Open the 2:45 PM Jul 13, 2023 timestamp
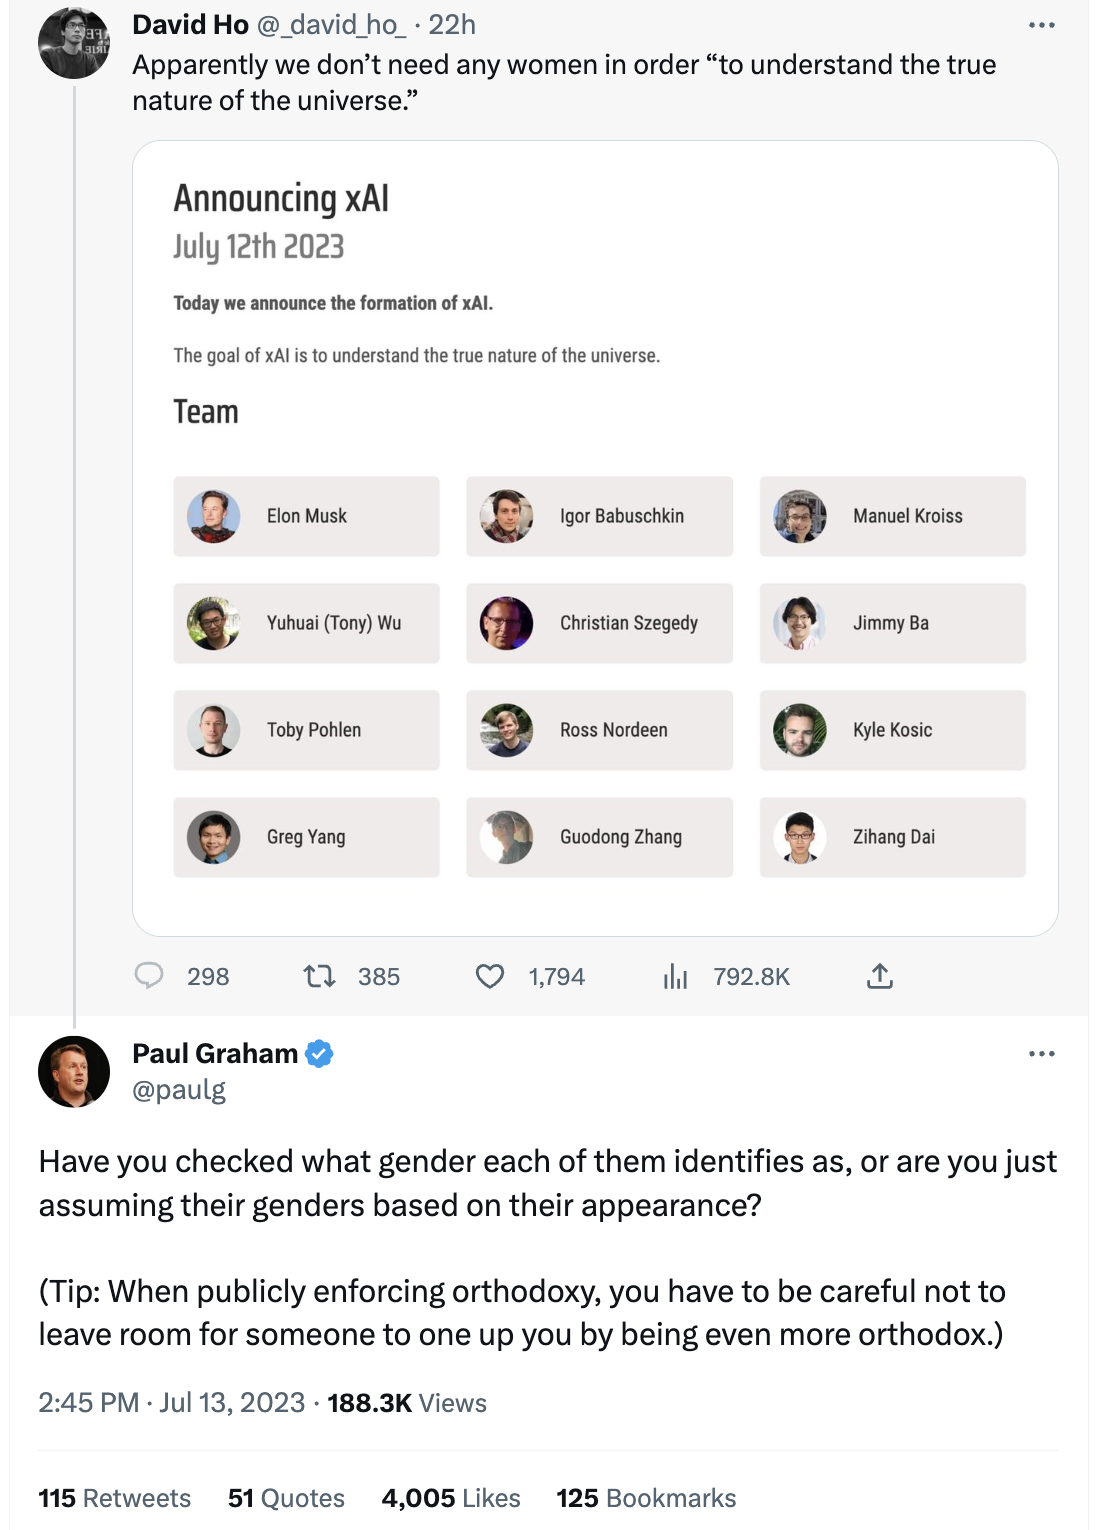 click(x=171, y=1403)
